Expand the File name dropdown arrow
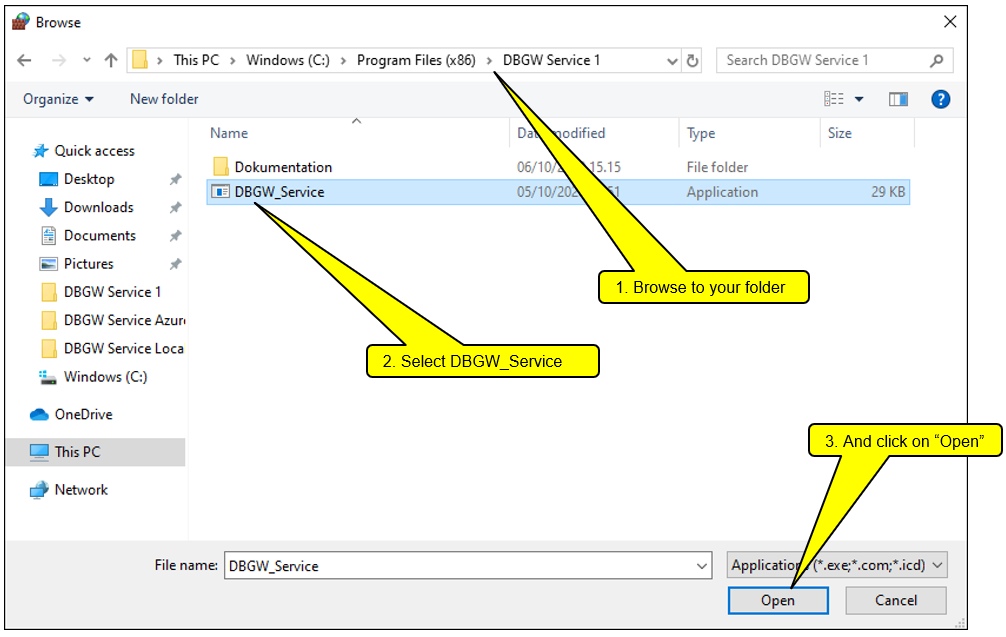The width and height of the screenshot is (1006, 637). 702,566
